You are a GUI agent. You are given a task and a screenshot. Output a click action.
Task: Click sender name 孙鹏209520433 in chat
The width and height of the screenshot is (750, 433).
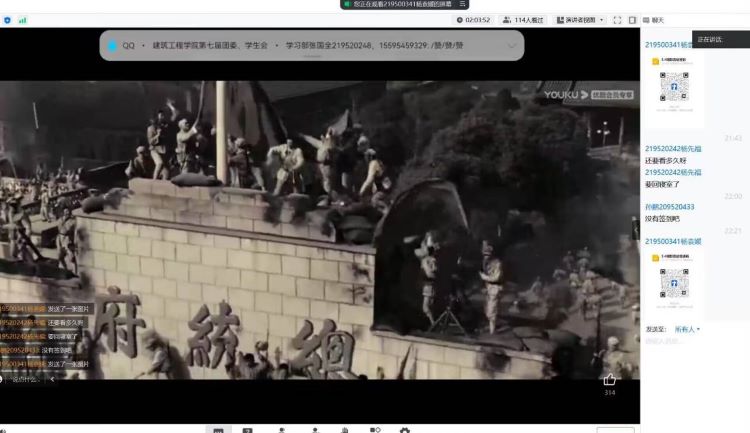pos(669,207)
